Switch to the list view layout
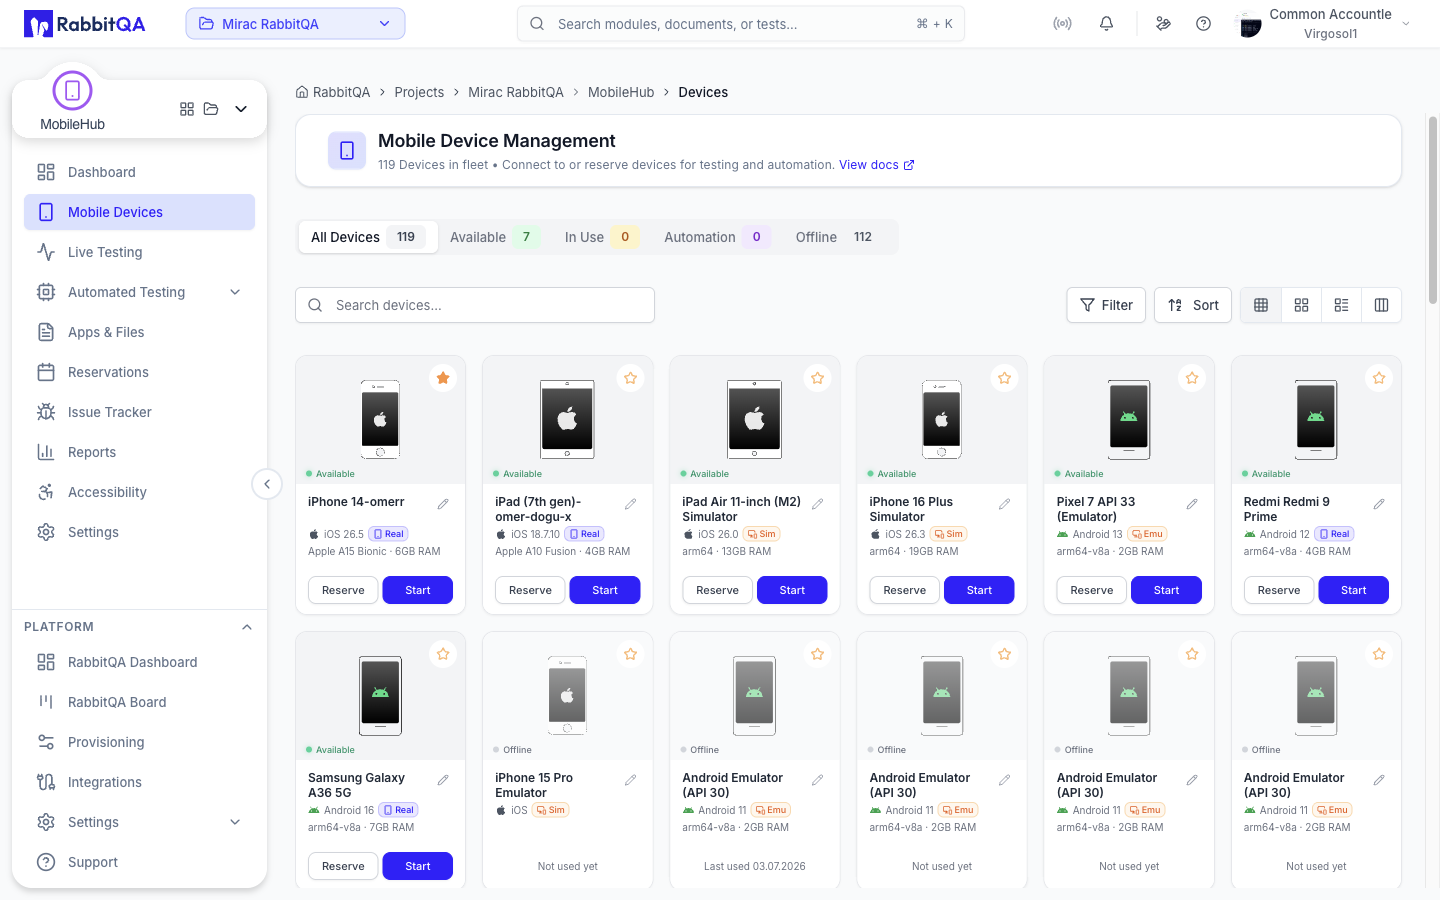Image resolution: width=1440 pixels, height=900 pixels. click(1341, 305)
